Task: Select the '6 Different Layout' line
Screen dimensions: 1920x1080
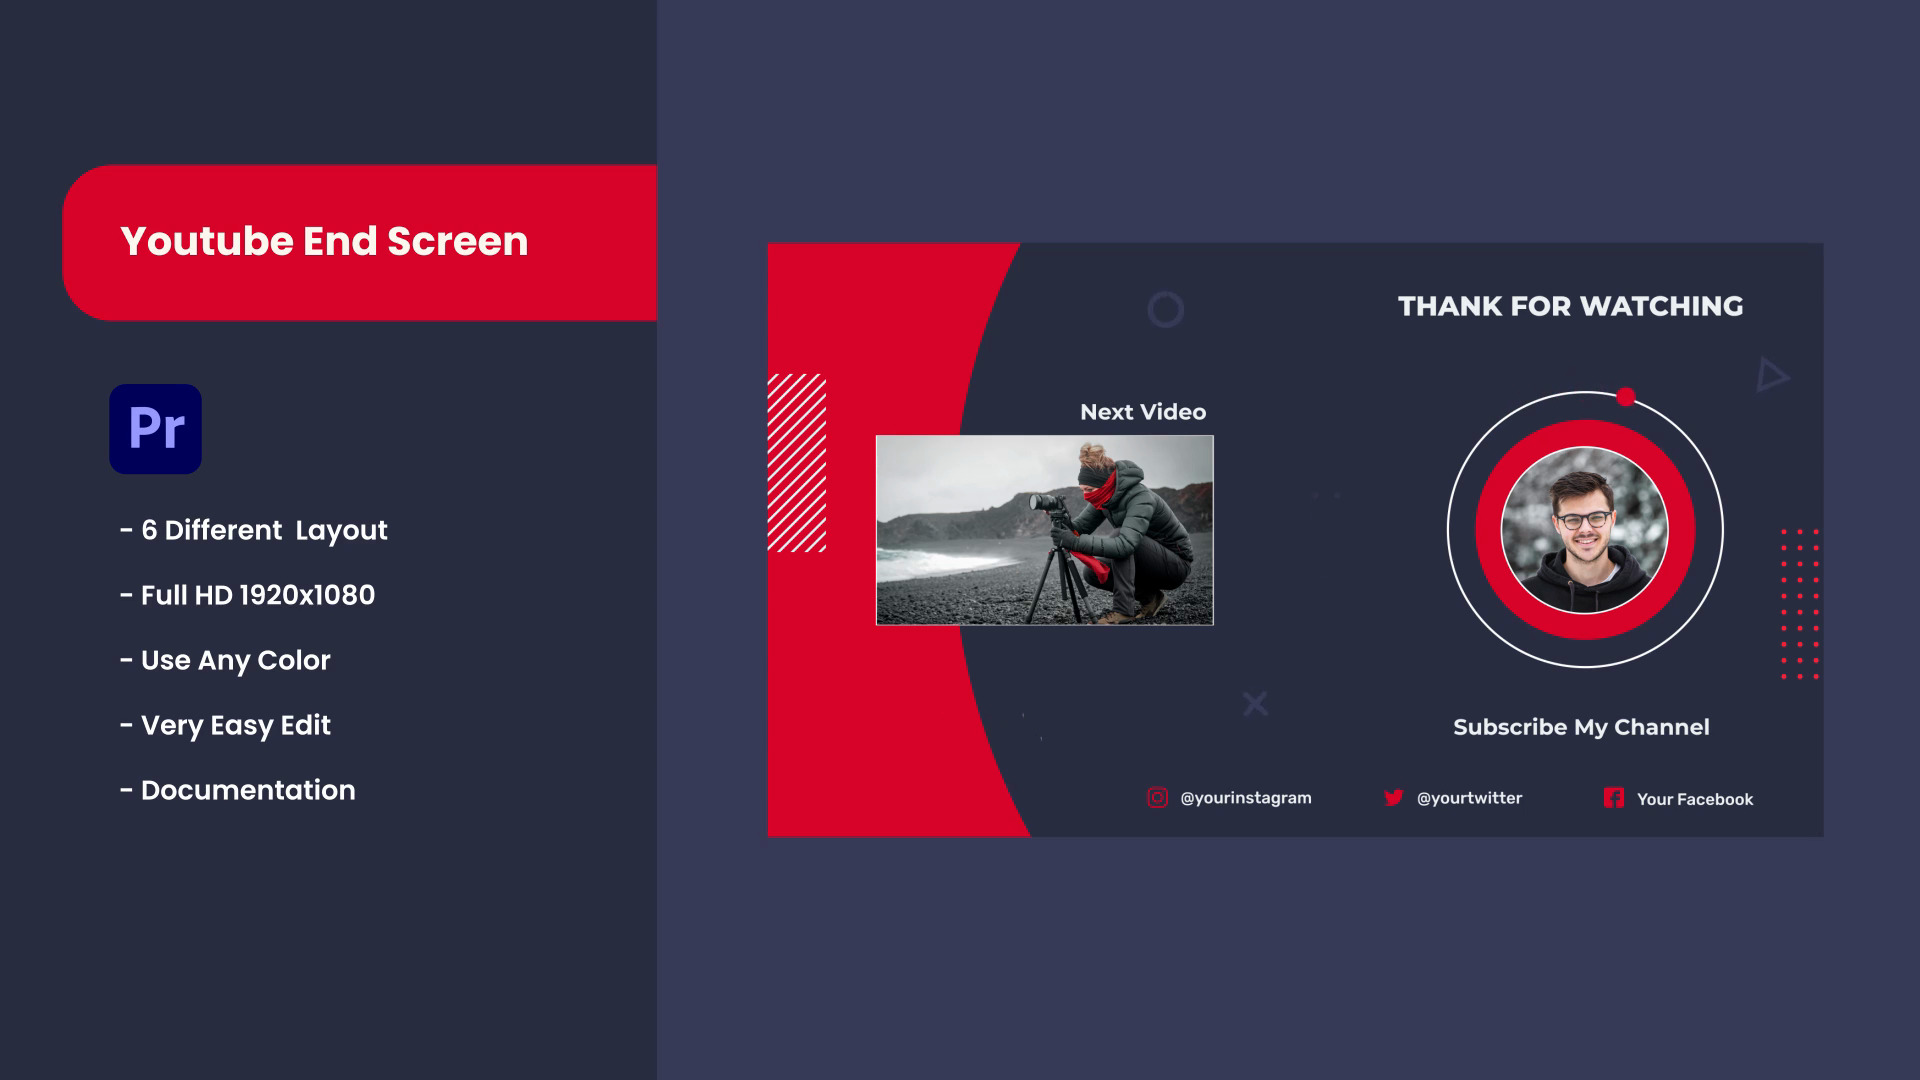Action: 253,530
